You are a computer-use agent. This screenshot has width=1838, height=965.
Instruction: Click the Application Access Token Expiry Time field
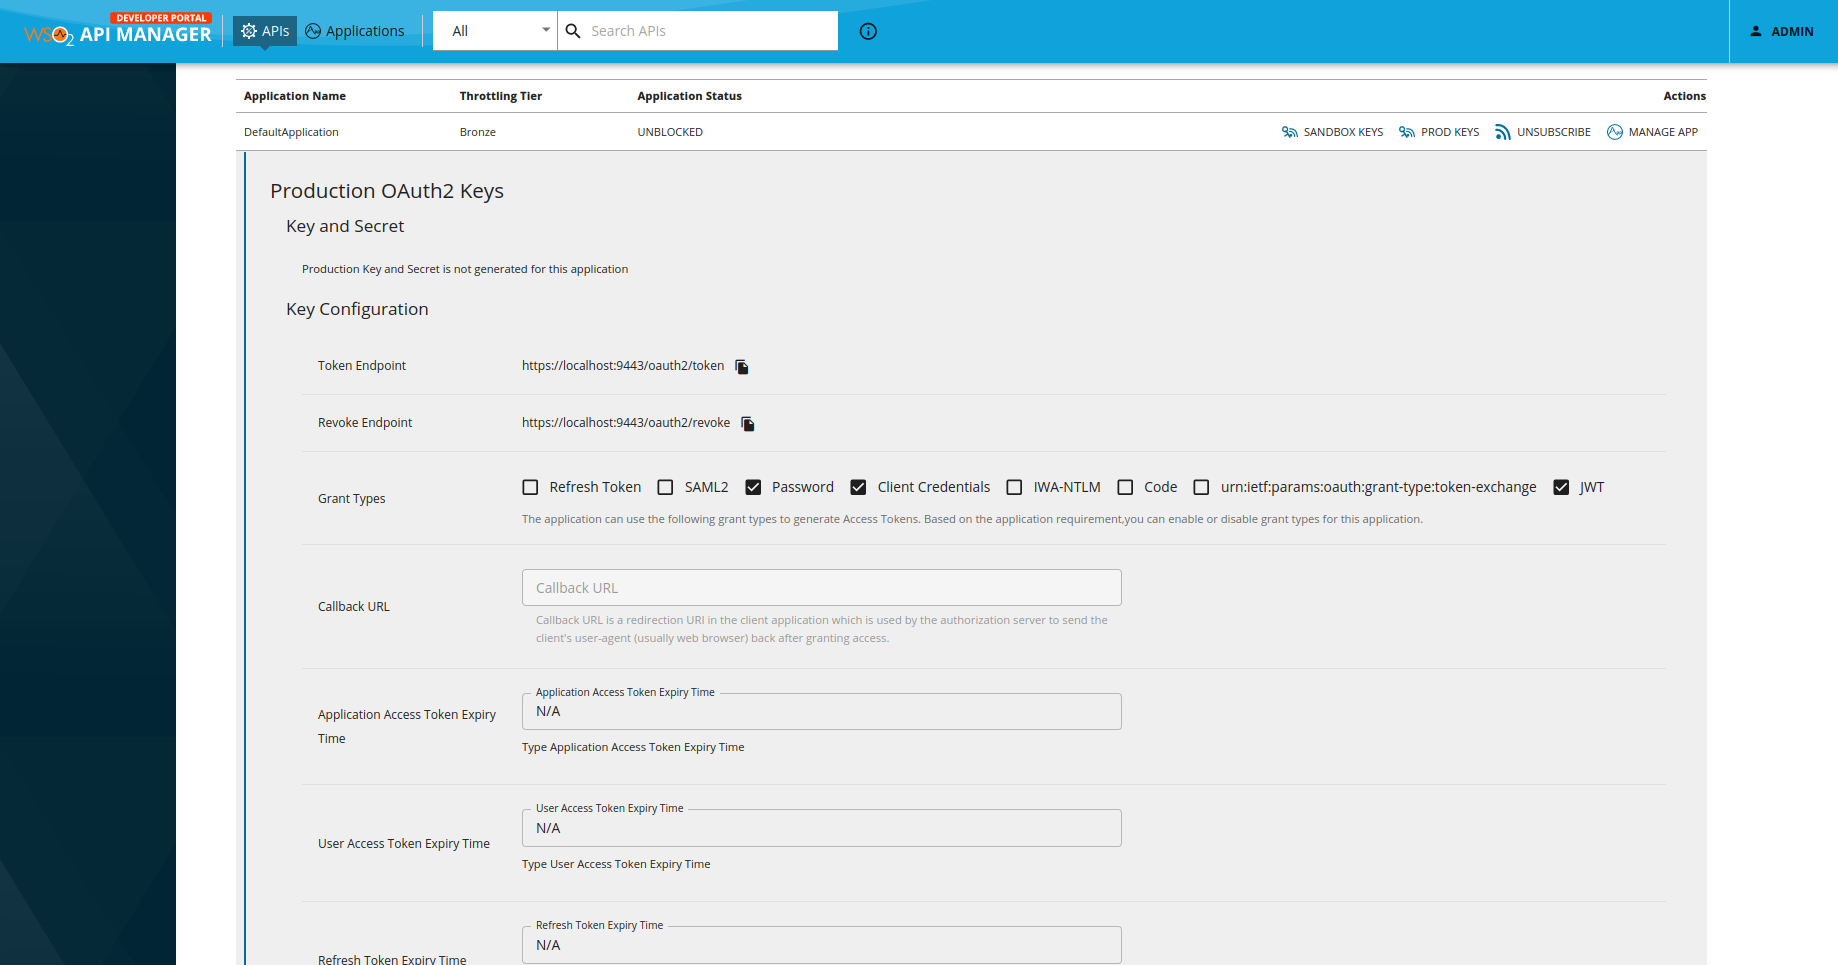point(822,712)
